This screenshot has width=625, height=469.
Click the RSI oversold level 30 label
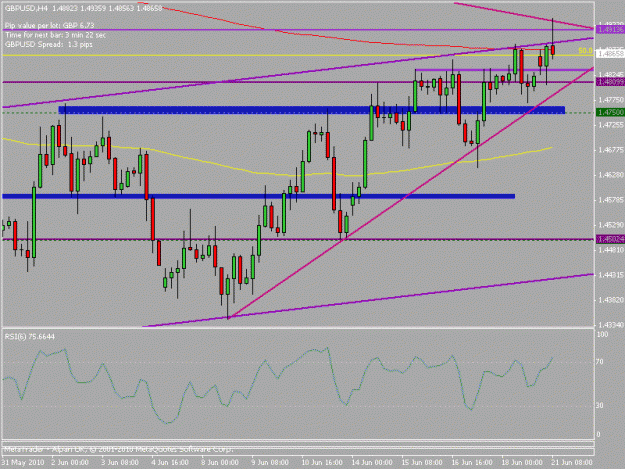point(600,405)
